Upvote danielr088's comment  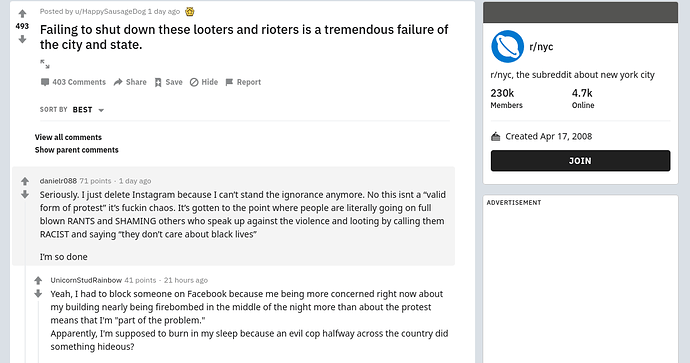point(25,181)
